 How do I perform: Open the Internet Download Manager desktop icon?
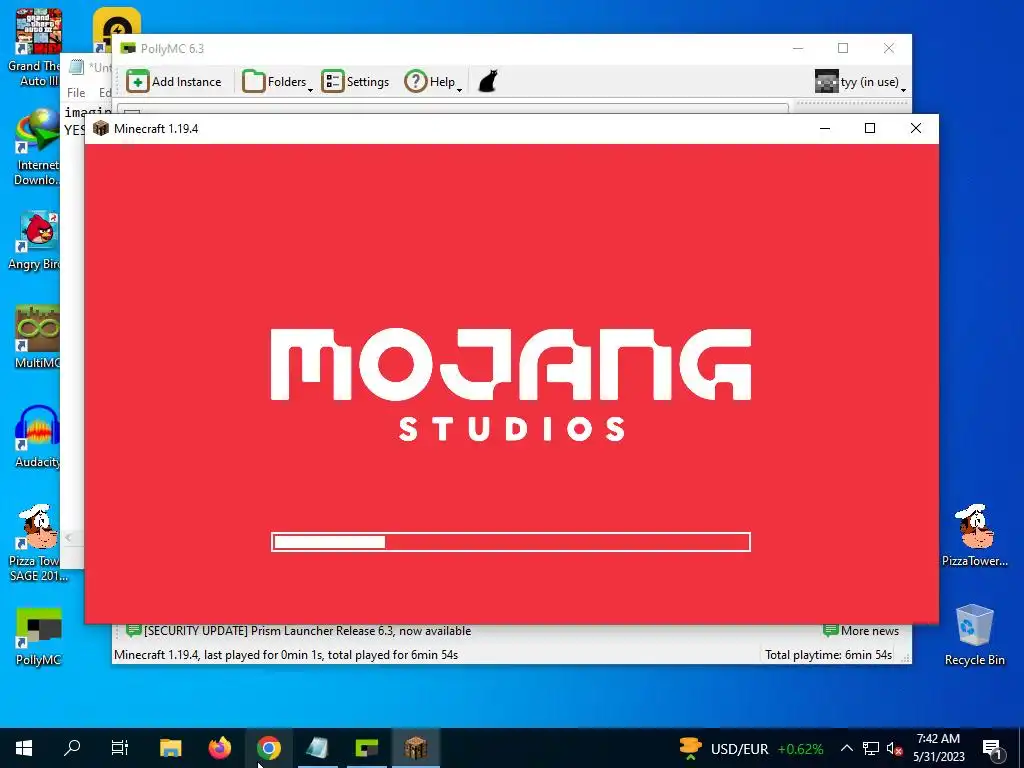point(37,148)
